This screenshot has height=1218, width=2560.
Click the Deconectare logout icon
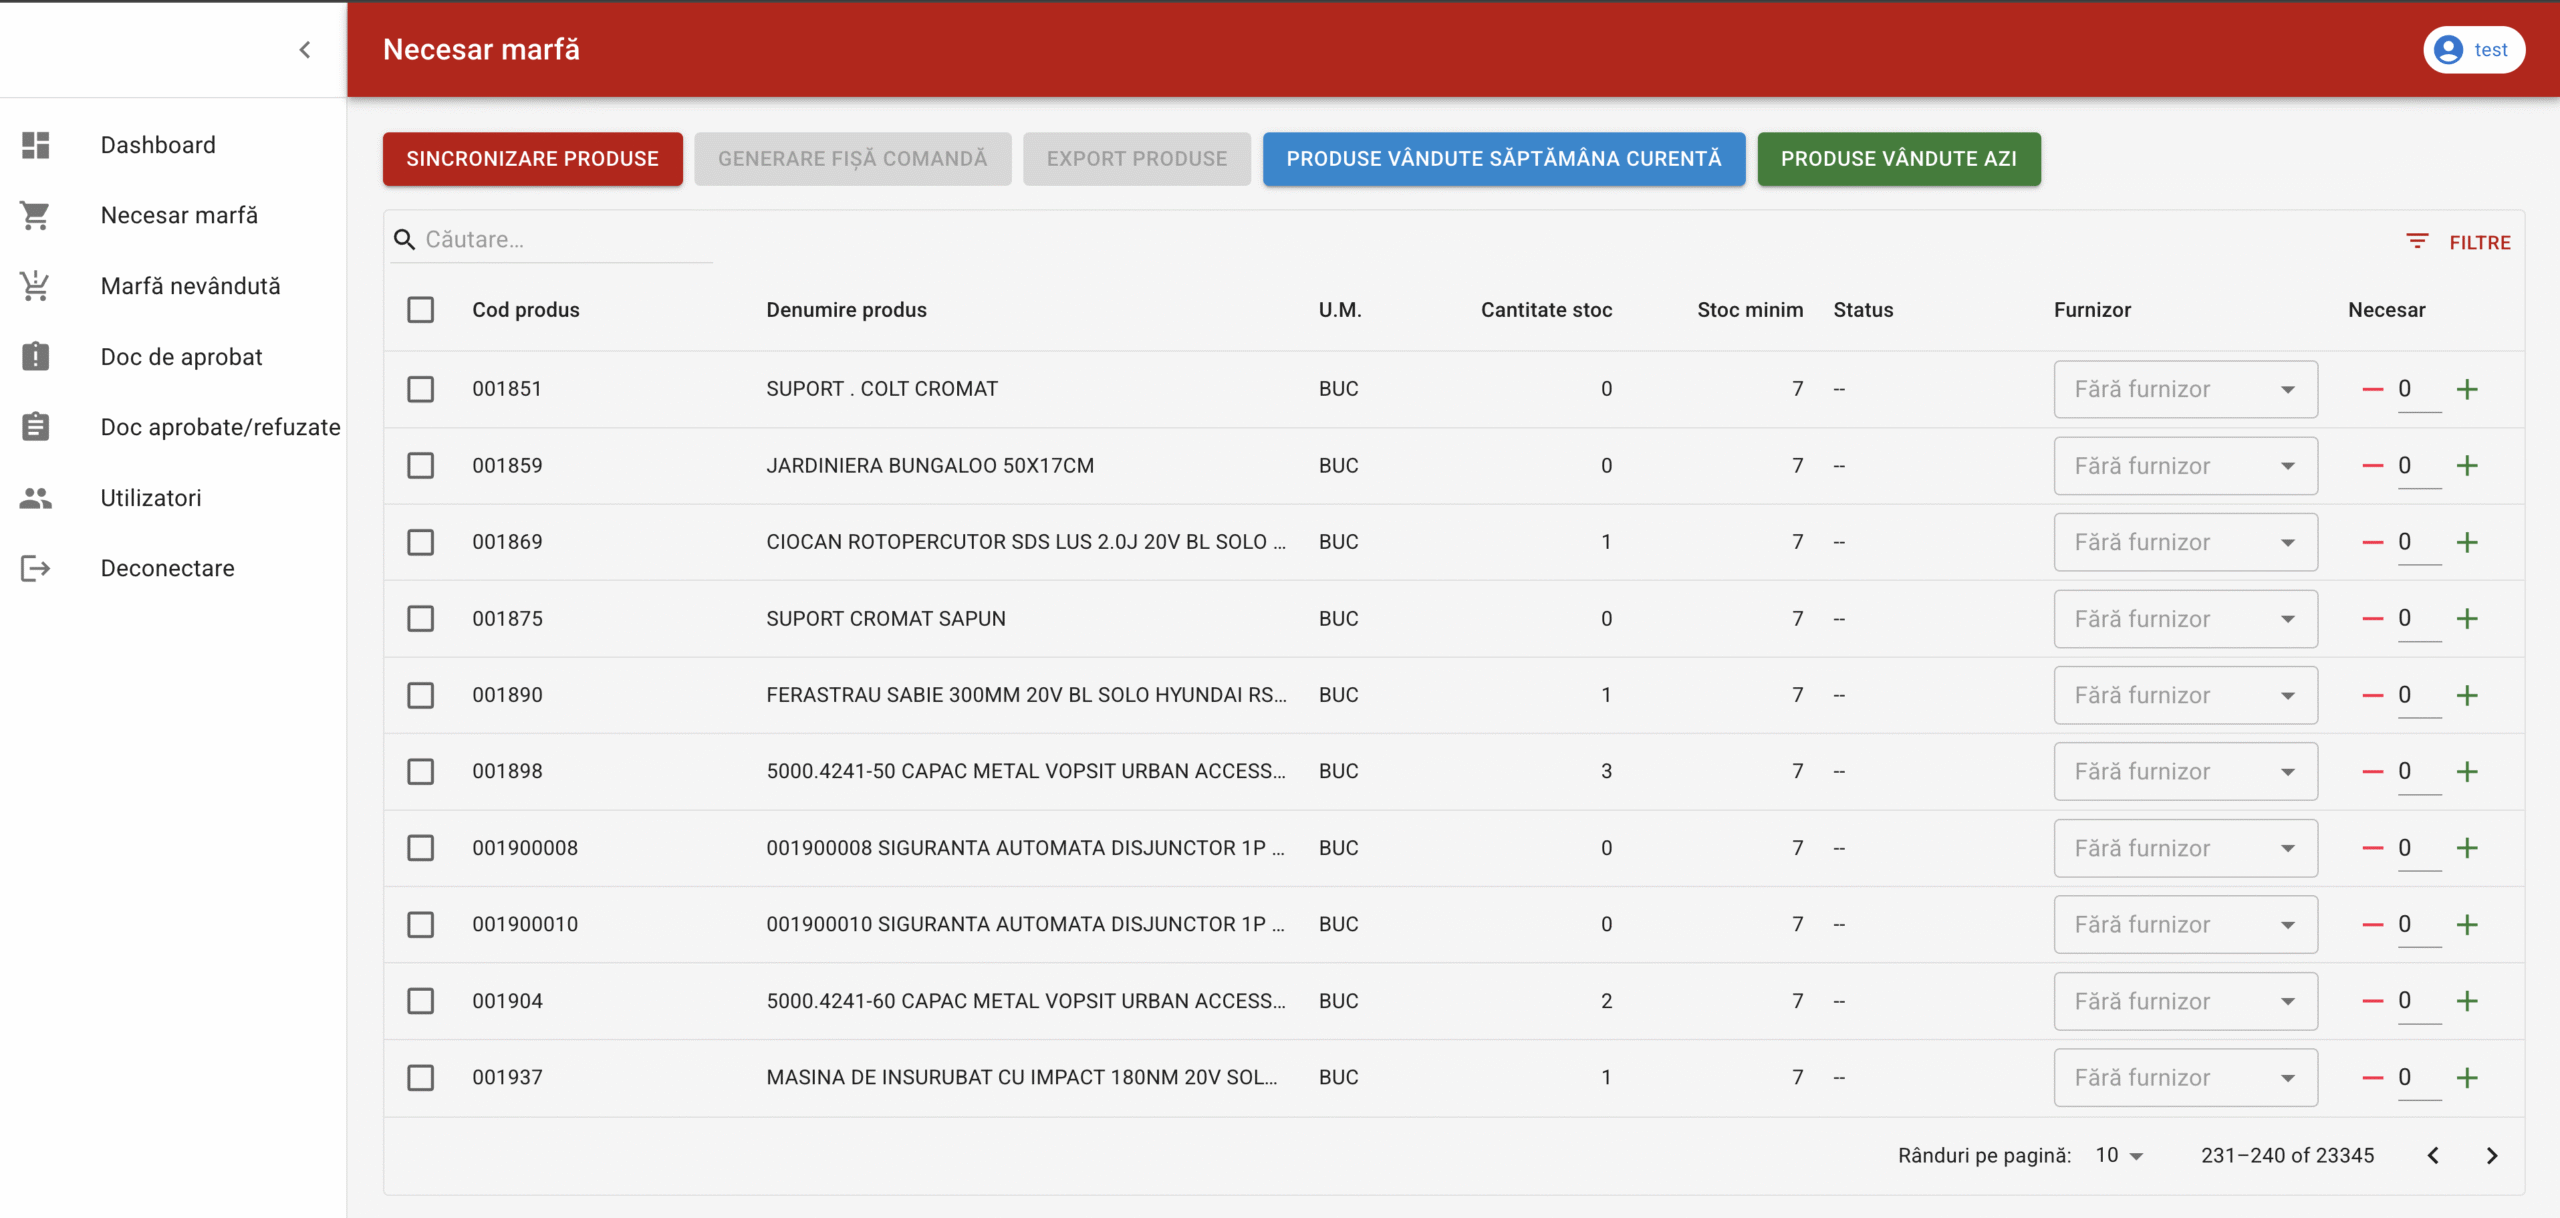point(36,568)
